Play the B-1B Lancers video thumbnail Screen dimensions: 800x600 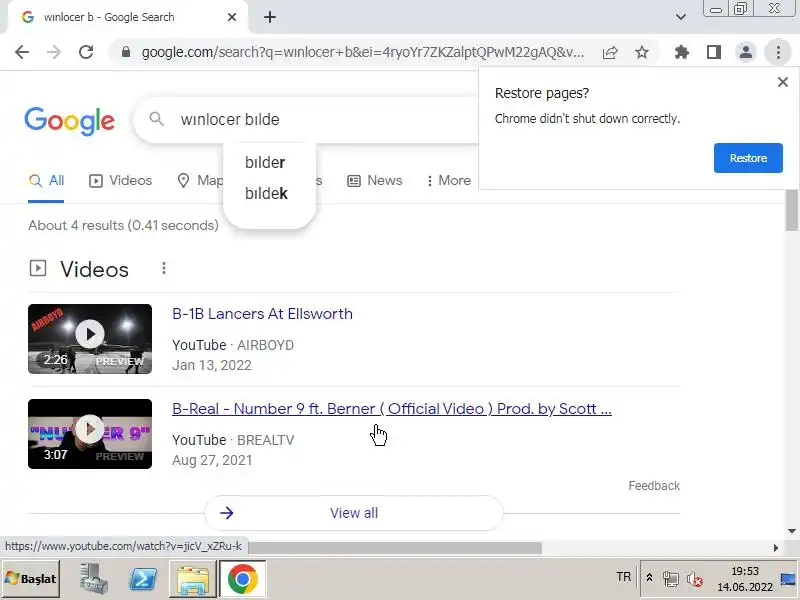90,339
